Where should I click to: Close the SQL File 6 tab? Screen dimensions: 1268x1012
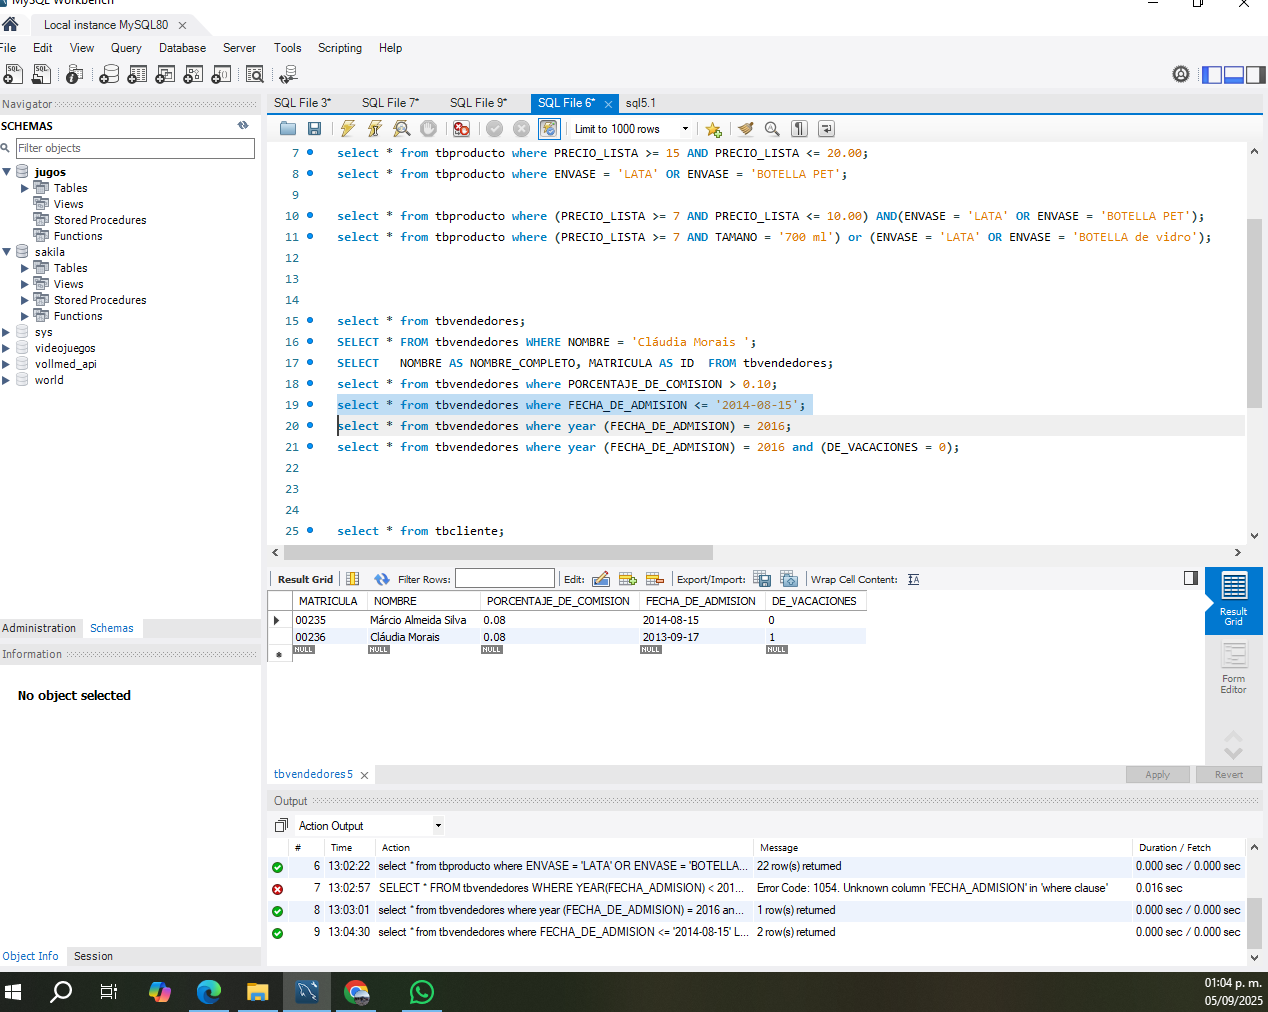[x=608, y=104]
